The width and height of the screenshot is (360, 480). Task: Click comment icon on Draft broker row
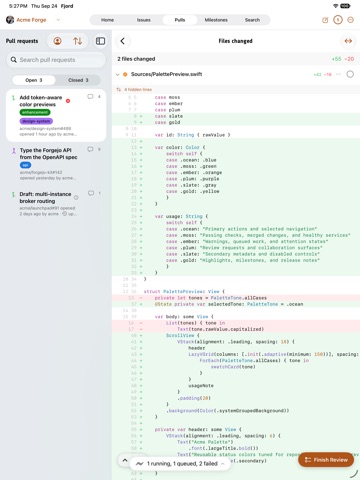91,193
